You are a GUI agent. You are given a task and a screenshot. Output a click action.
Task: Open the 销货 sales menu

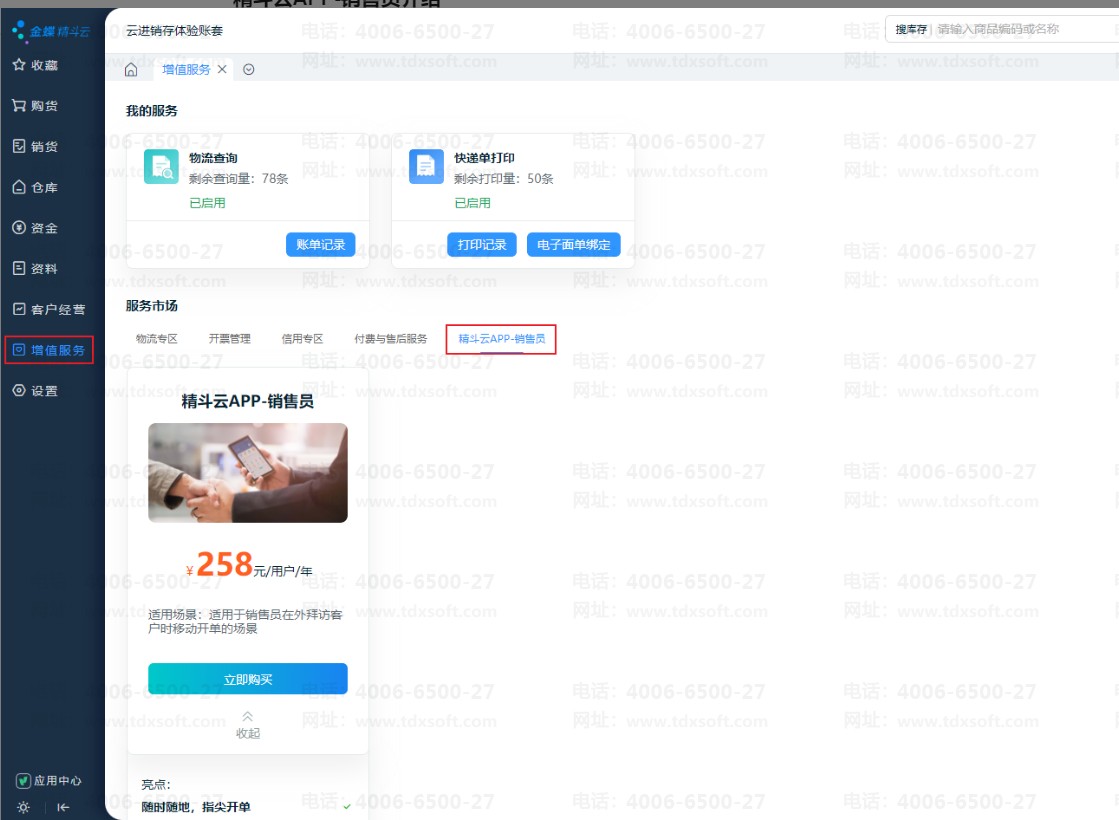(35, 146)
